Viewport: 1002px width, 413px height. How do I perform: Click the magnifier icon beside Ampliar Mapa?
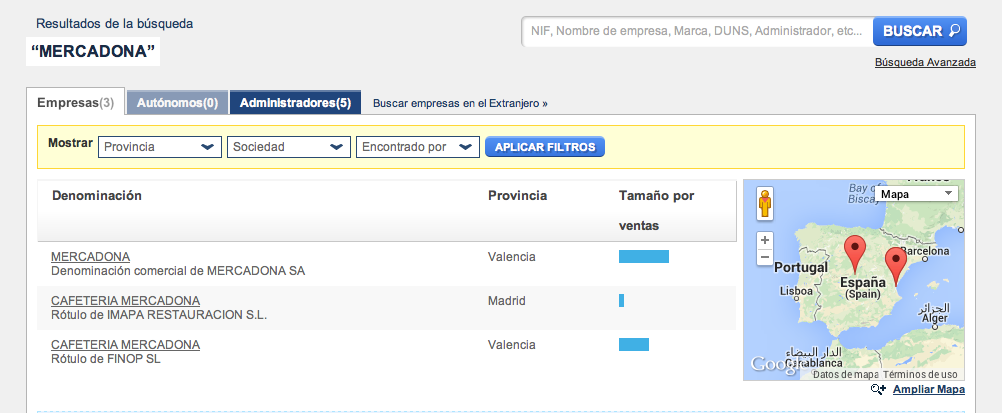click(x=879, y=390)
